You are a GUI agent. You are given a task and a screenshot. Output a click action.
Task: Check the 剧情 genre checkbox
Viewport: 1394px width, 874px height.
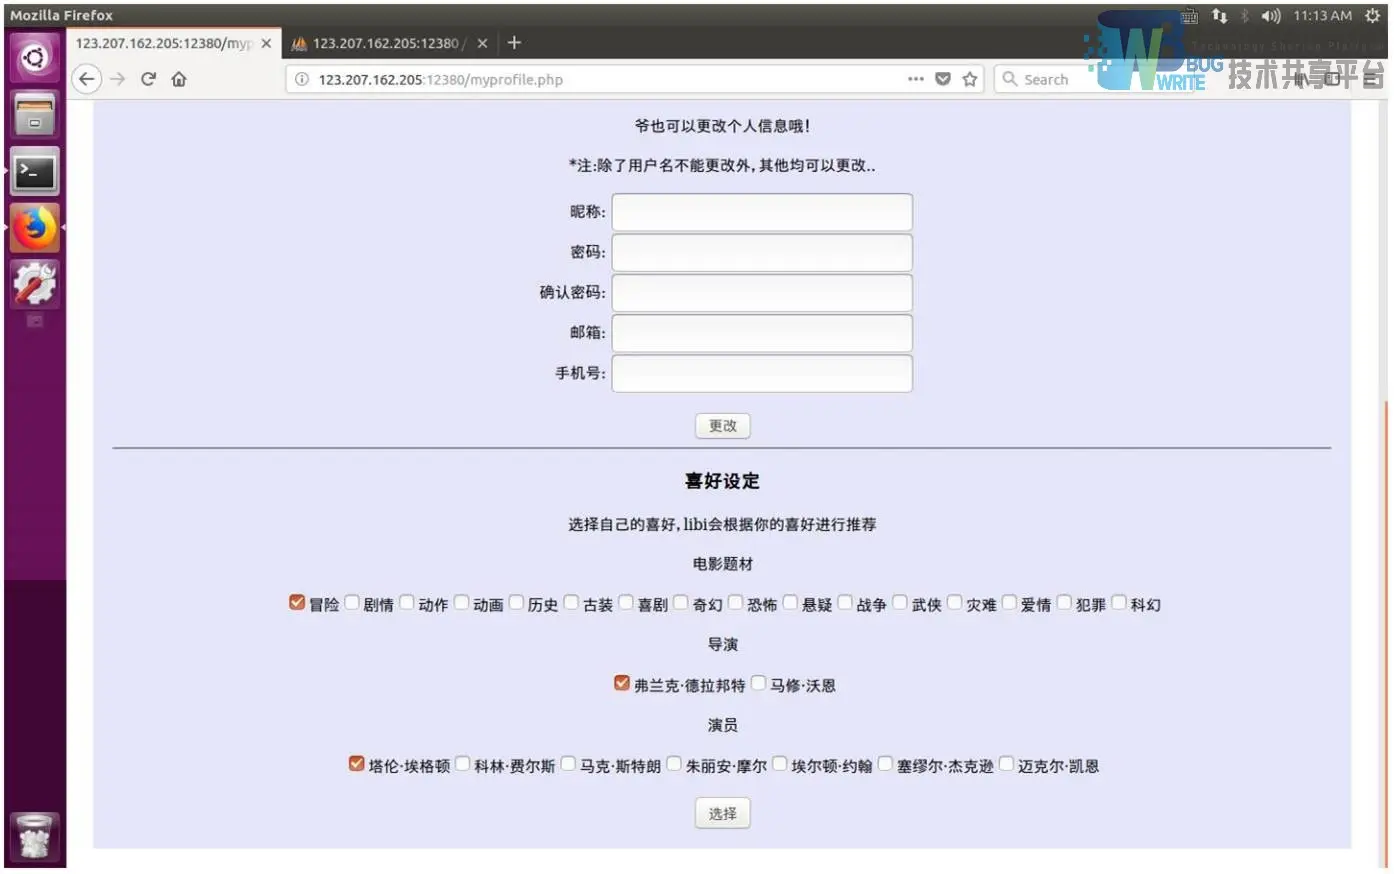pyautogui.click(x=352, y=602)
